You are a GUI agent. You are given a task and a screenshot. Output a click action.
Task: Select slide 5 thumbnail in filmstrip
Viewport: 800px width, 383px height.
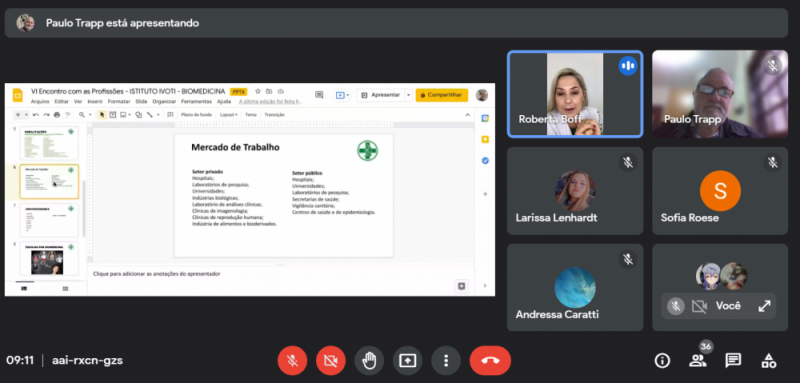(x=49, y=143)
